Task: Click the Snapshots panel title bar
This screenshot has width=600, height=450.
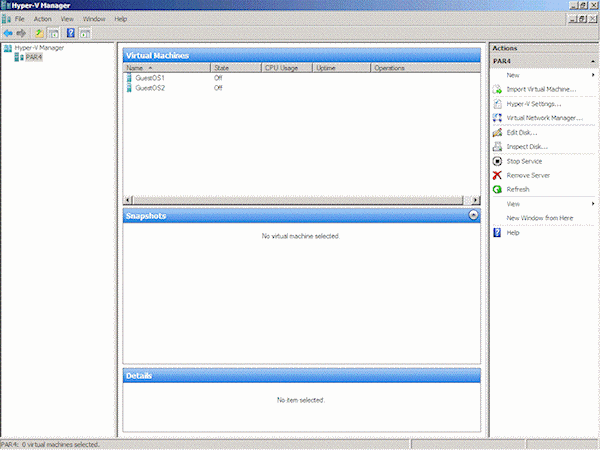Action: click(x=302, y=216)
